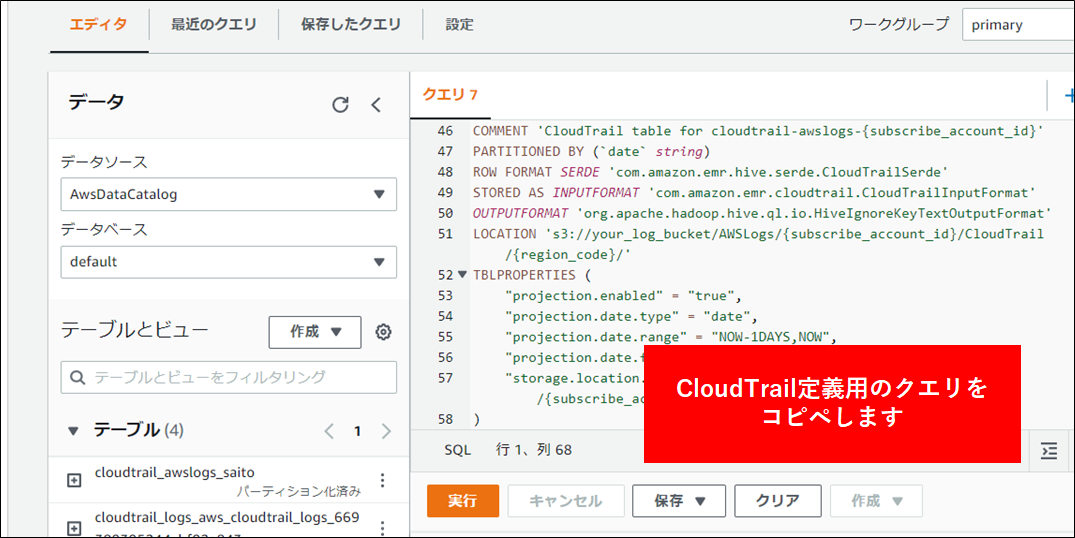Fold TBLPROPERTIES block at line 52
Viewport: 1075px width, 538px height.
click(x=462, y=275)
